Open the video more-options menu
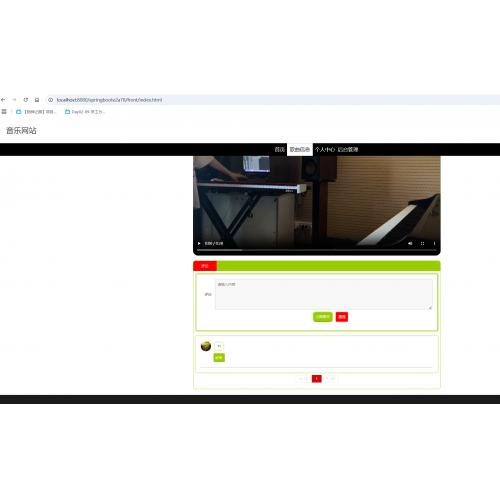500x500 pixels. (x=434, y=243)
